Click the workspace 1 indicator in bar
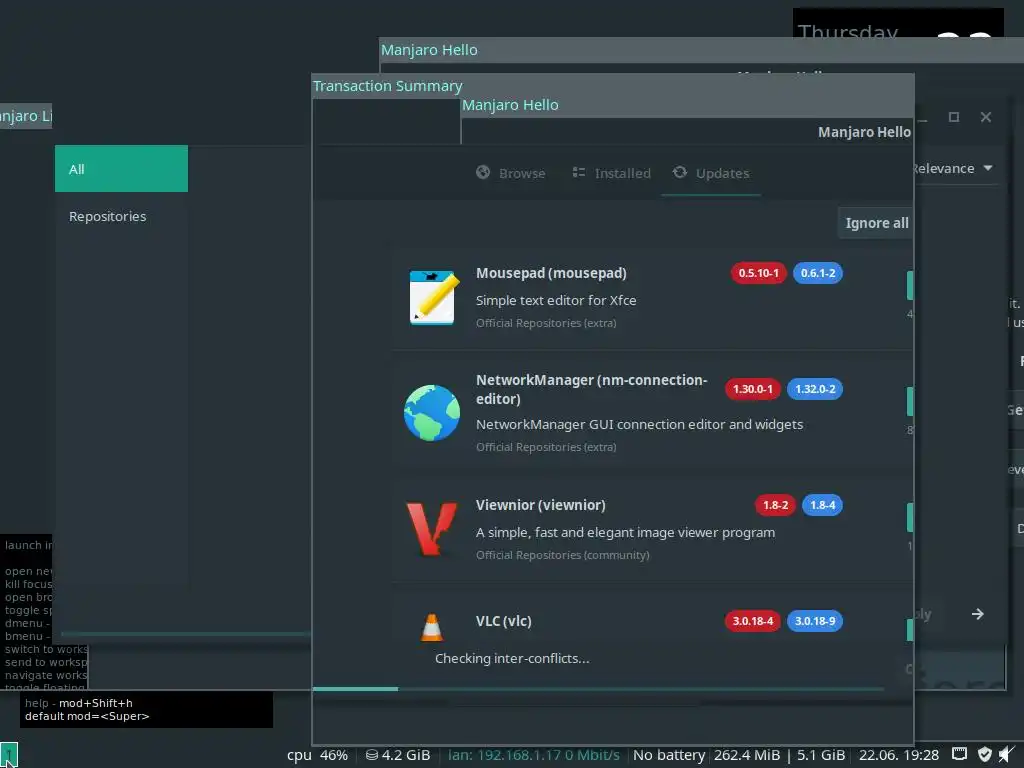Image resolution: width=1024 pixels, height=768 pixels. click(9, 755)
